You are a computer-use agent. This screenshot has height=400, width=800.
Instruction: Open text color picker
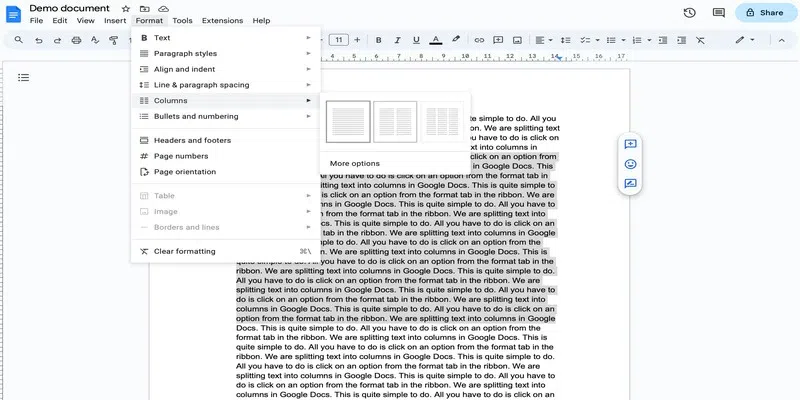coord(436,40)
